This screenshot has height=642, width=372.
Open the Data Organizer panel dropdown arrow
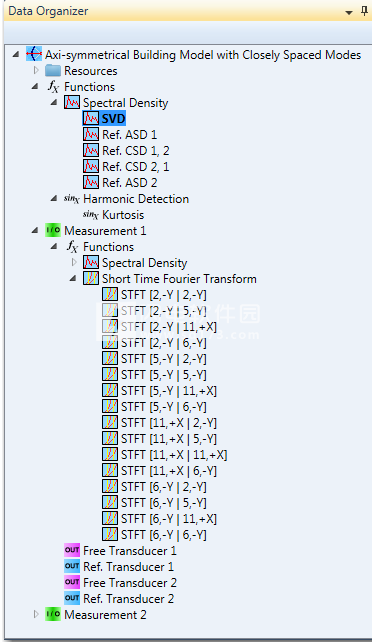(349, 12)
